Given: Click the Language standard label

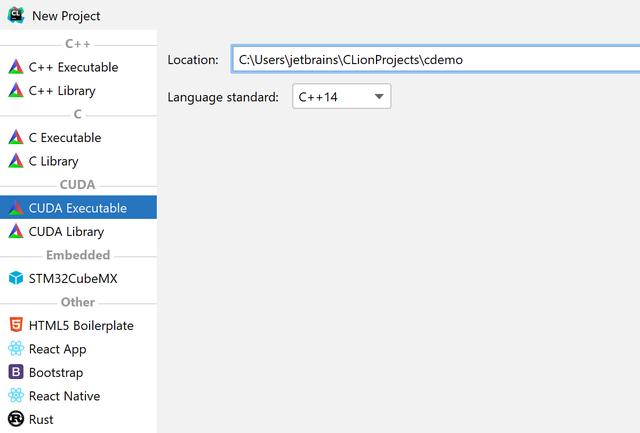Looking at the screenshot, I should coord(223,97).
